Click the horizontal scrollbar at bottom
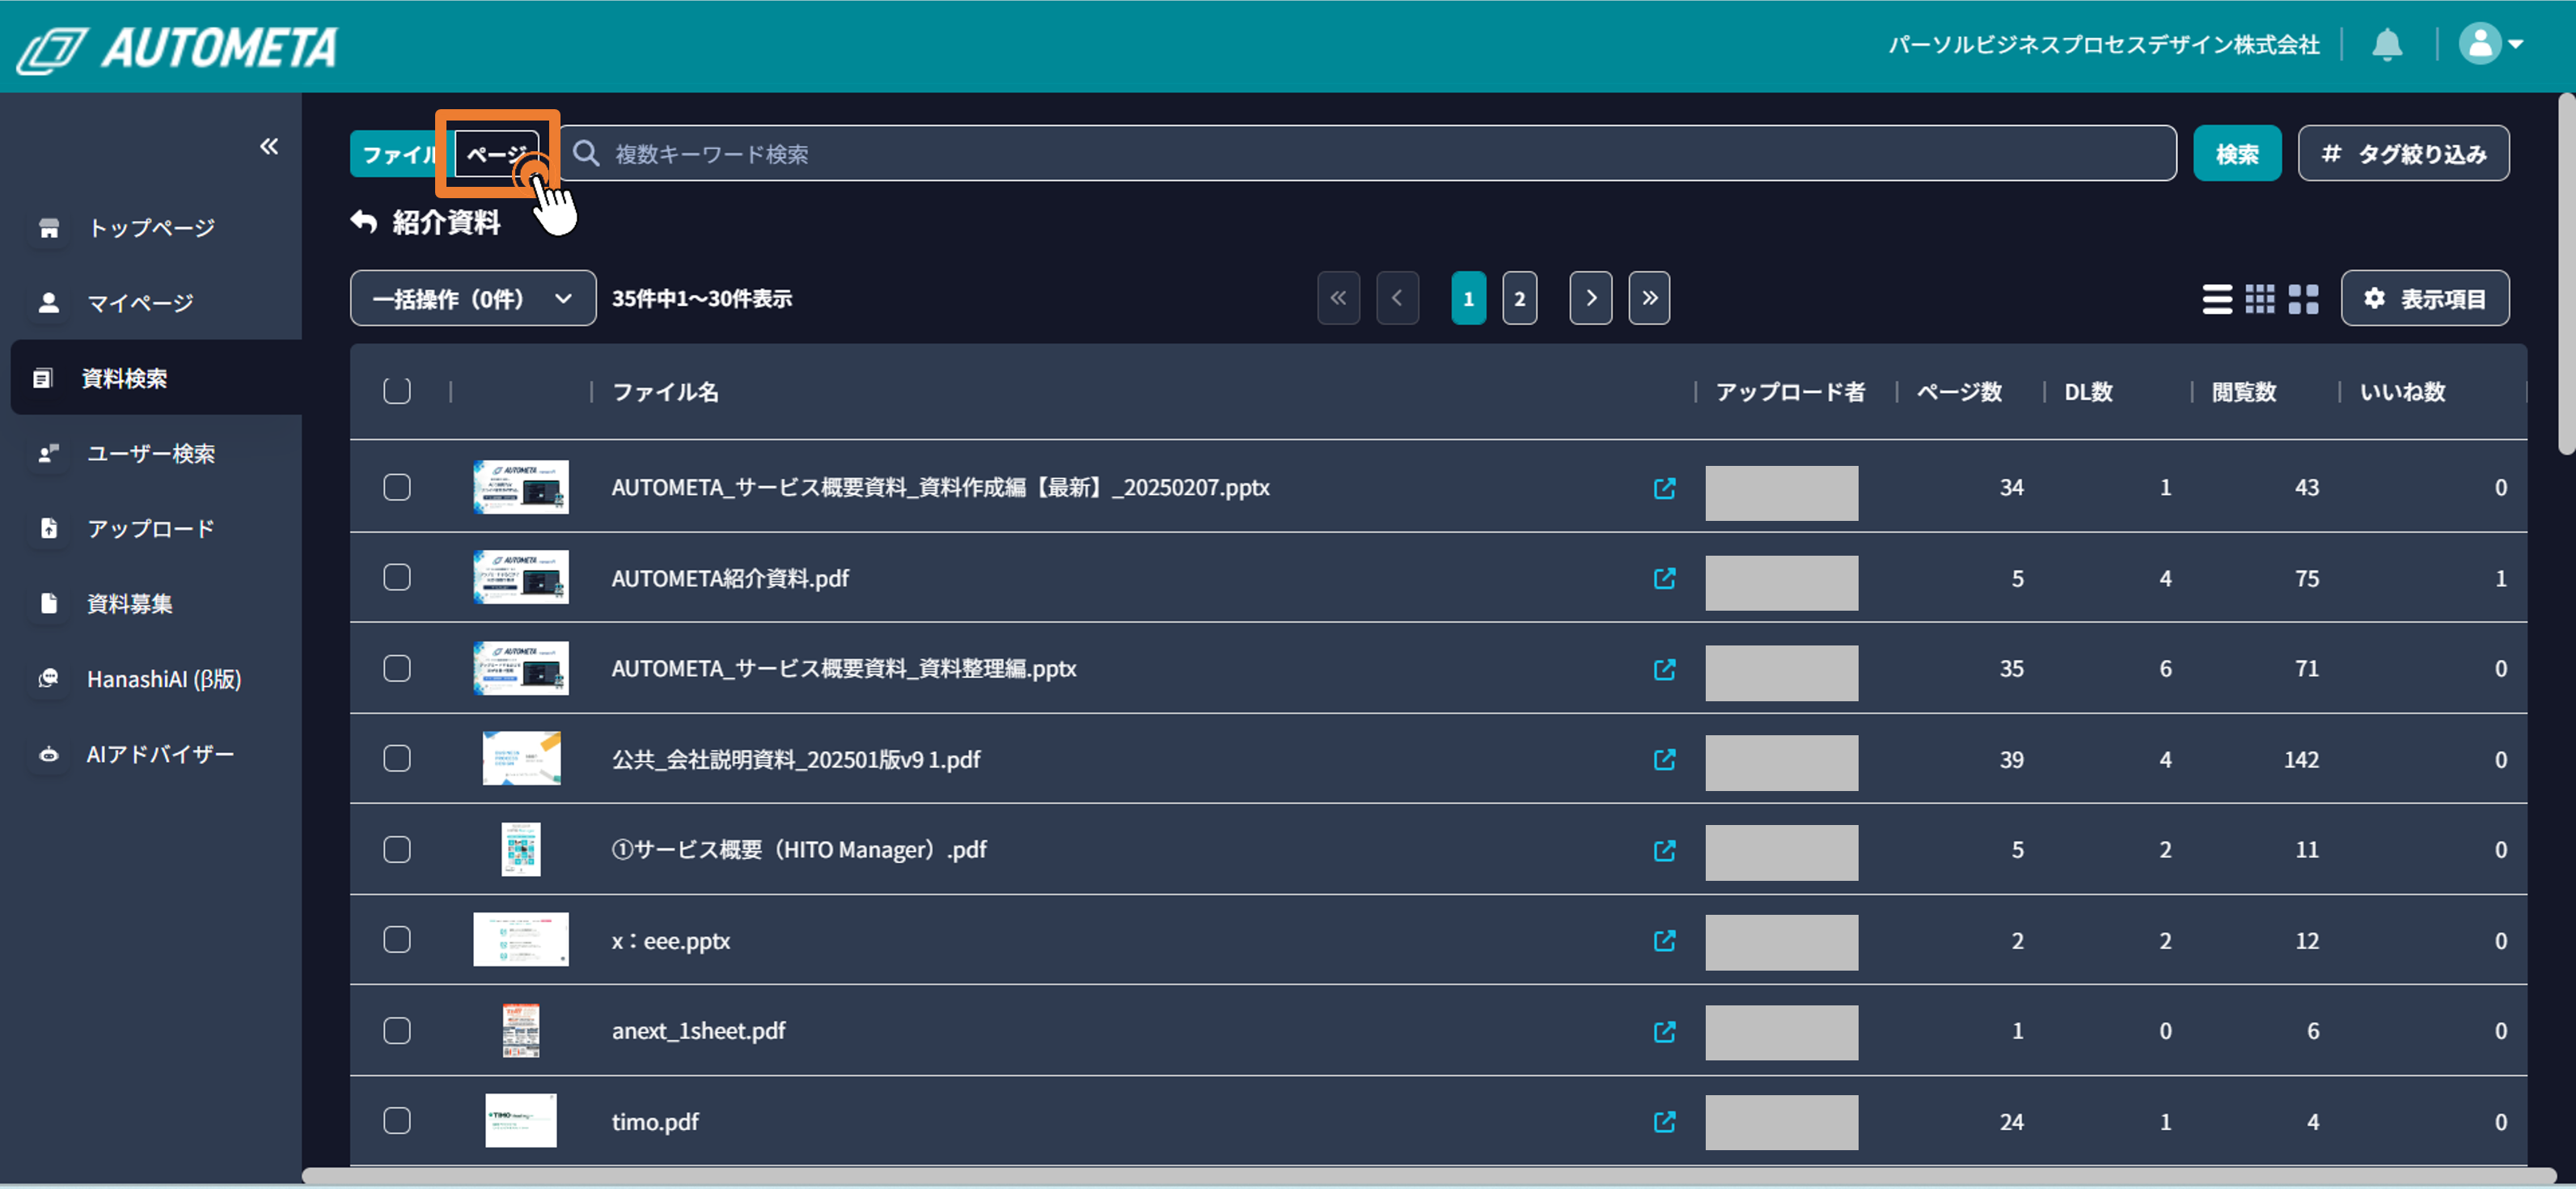 [1429, 1176]
